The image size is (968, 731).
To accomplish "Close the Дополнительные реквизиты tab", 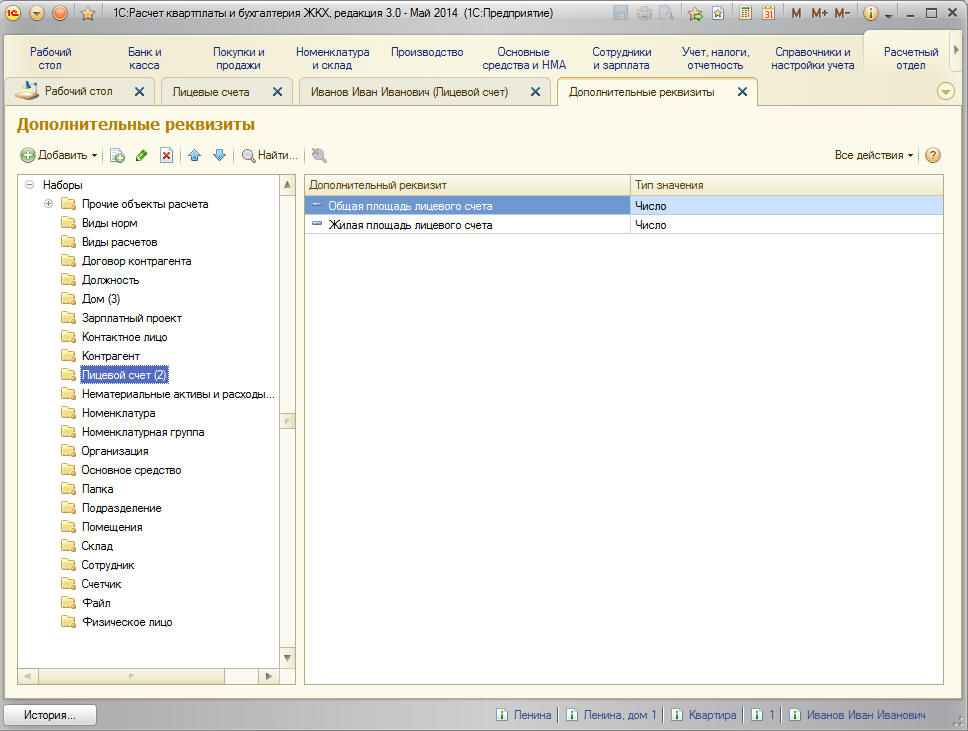I will pos(742,92).
